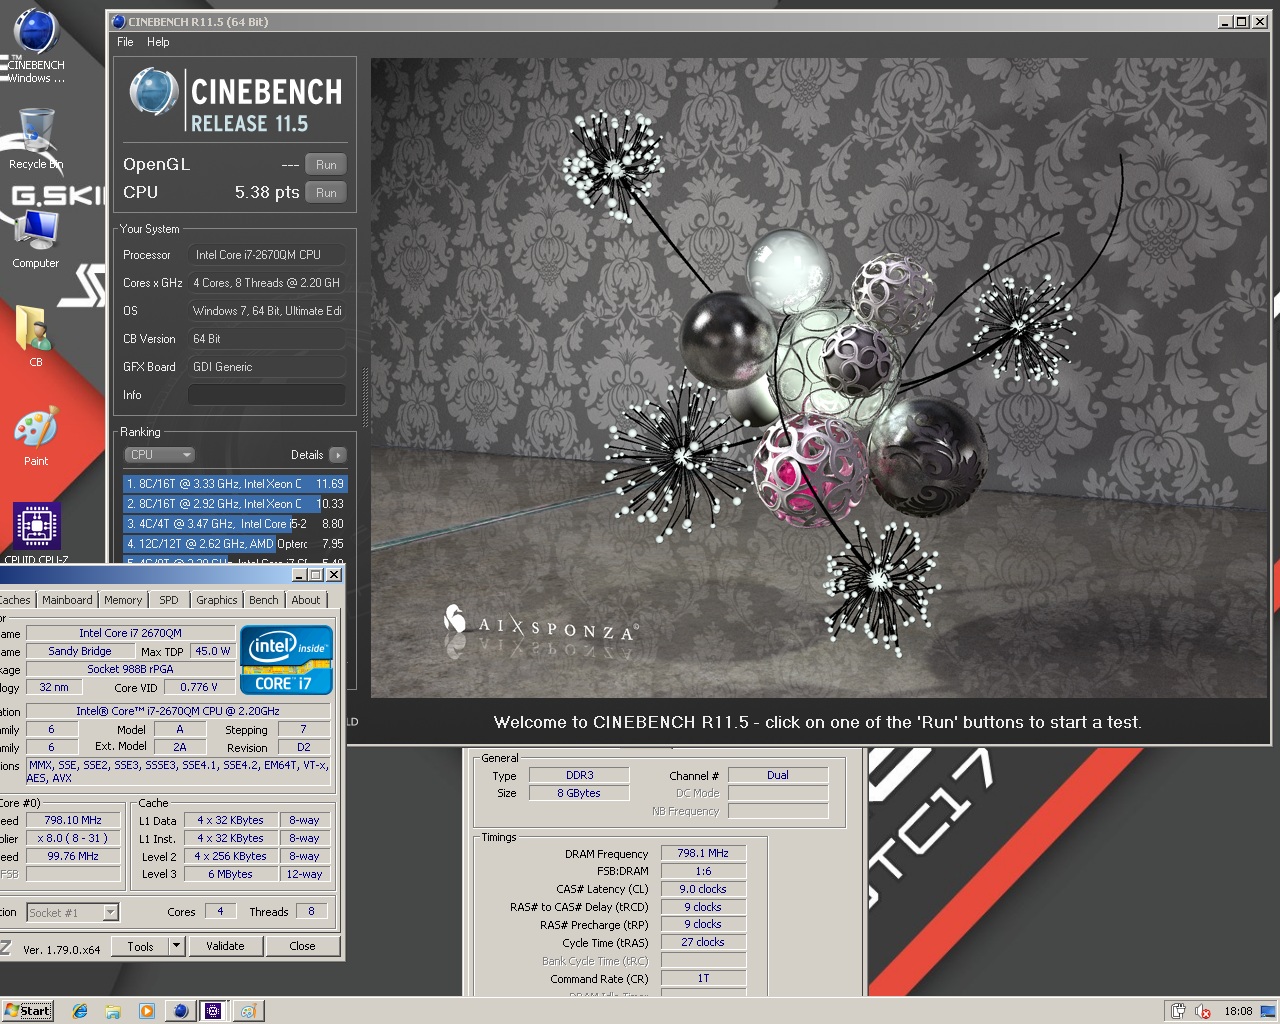This screenshot has height=1024, width=1280.
Task: Click the empty Info input field
Action: point(267,395)
